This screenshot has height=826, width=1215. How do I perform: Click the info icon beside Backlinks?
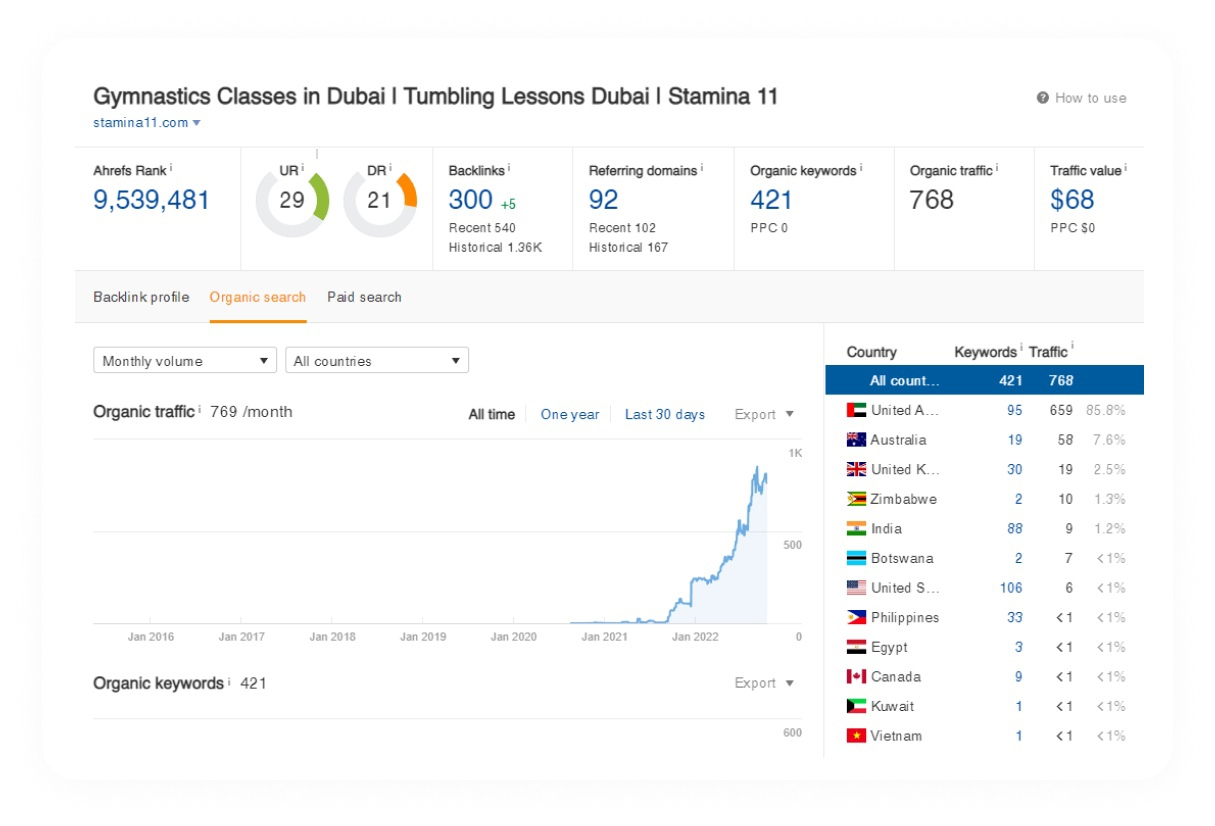click(510, 168)
